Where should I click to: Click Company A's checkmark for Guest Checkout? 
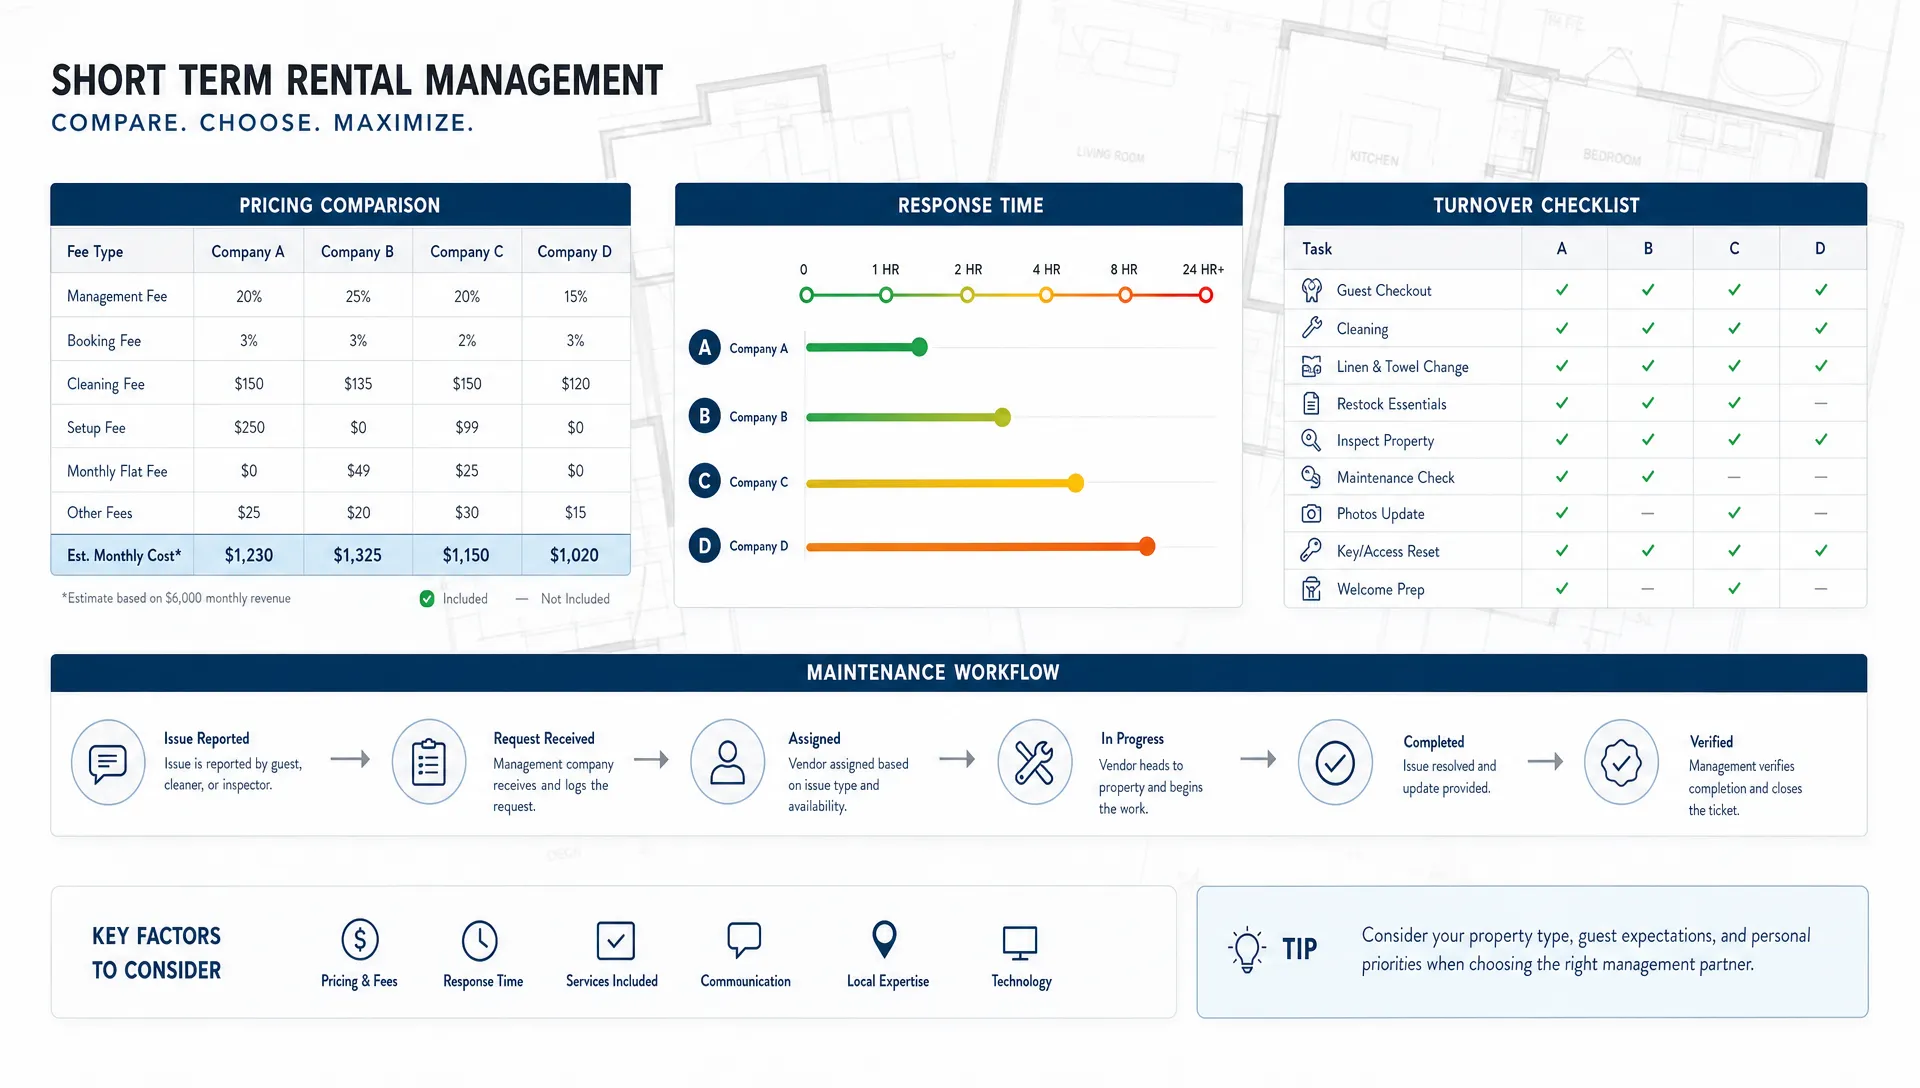point(1562,290)
